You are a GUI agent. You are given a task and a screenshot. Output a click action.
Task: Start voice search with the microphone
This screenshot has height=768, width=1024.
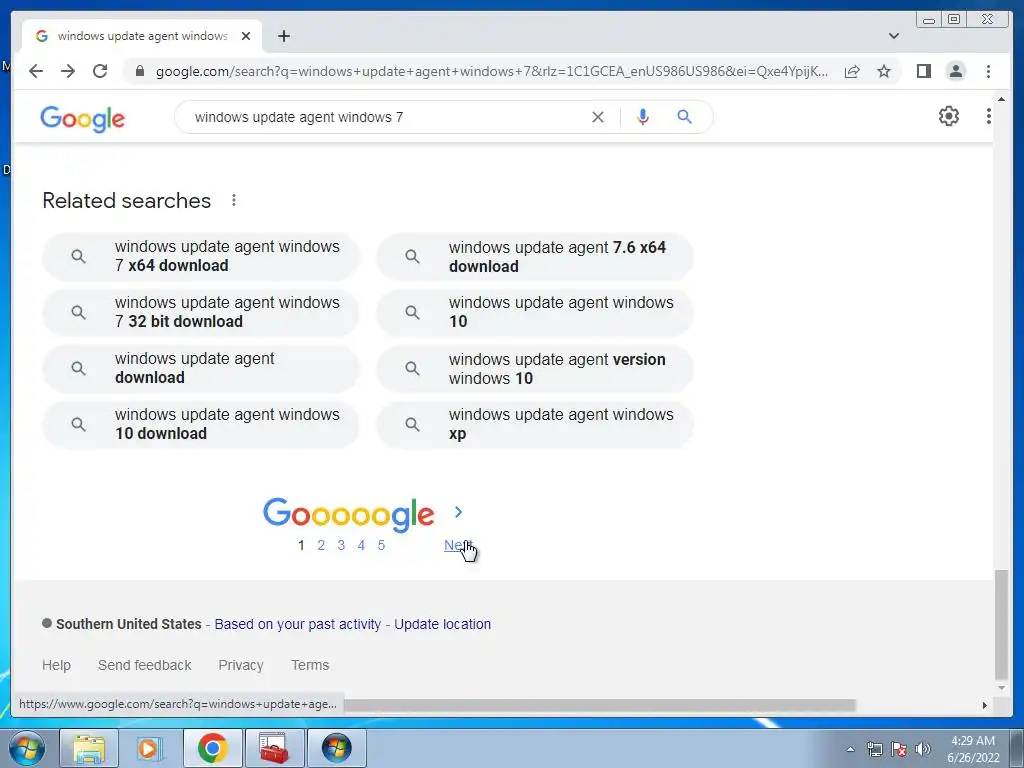[643, 117]
